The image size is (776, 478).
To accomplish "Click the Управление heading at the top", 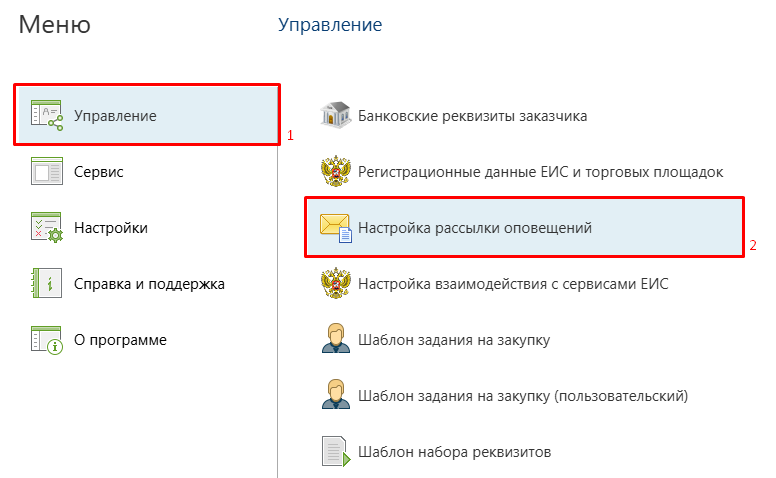I will coord(330,24).
